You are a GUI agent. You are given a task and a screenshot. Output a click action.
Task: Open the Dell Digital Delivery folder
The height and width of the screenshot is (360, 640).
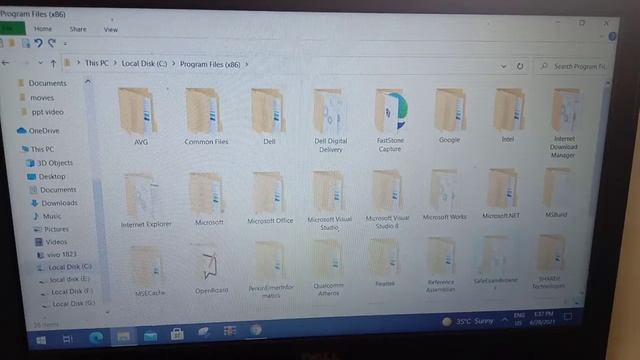click(x=330, y=121)
